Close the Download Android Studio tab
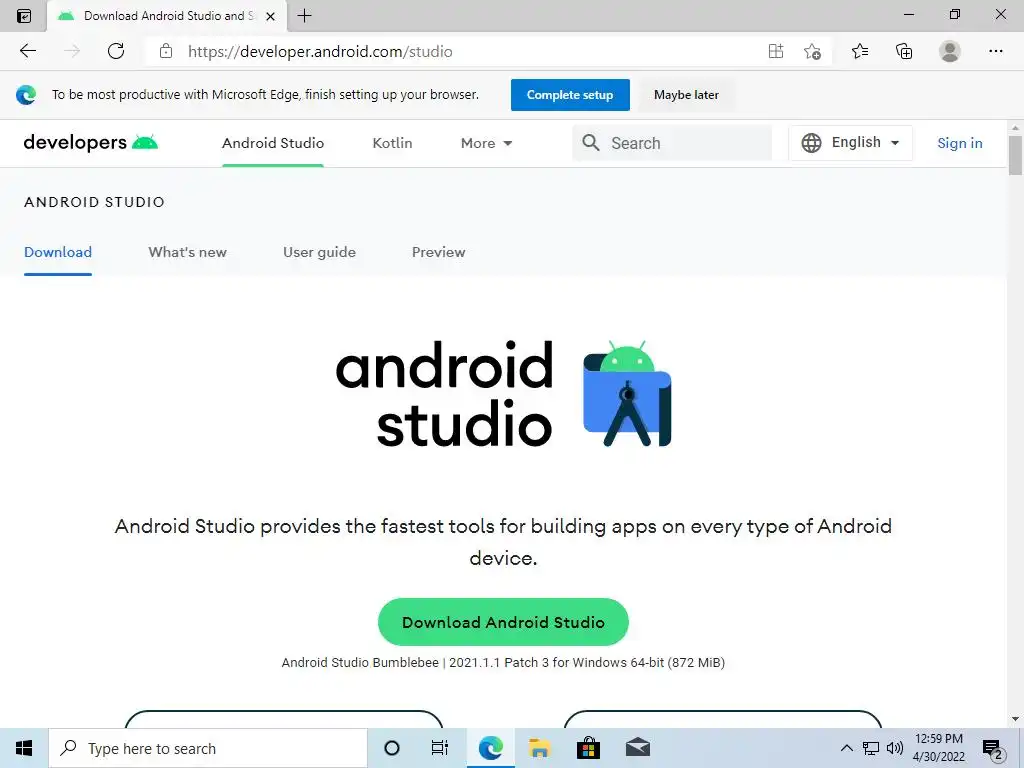1024x768 pixels. tap(270, 16)
